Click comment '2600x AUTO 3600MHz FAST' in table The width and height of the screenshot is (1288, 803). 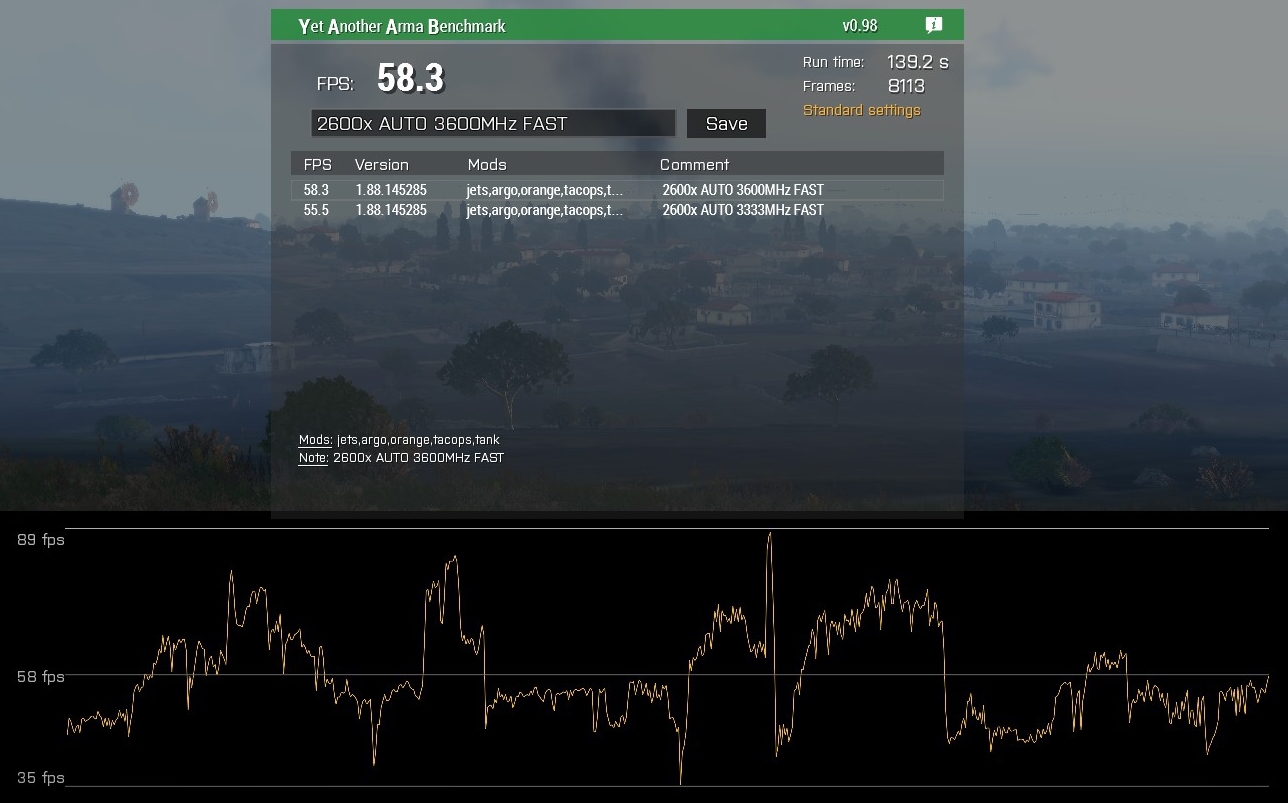point(743,190)
